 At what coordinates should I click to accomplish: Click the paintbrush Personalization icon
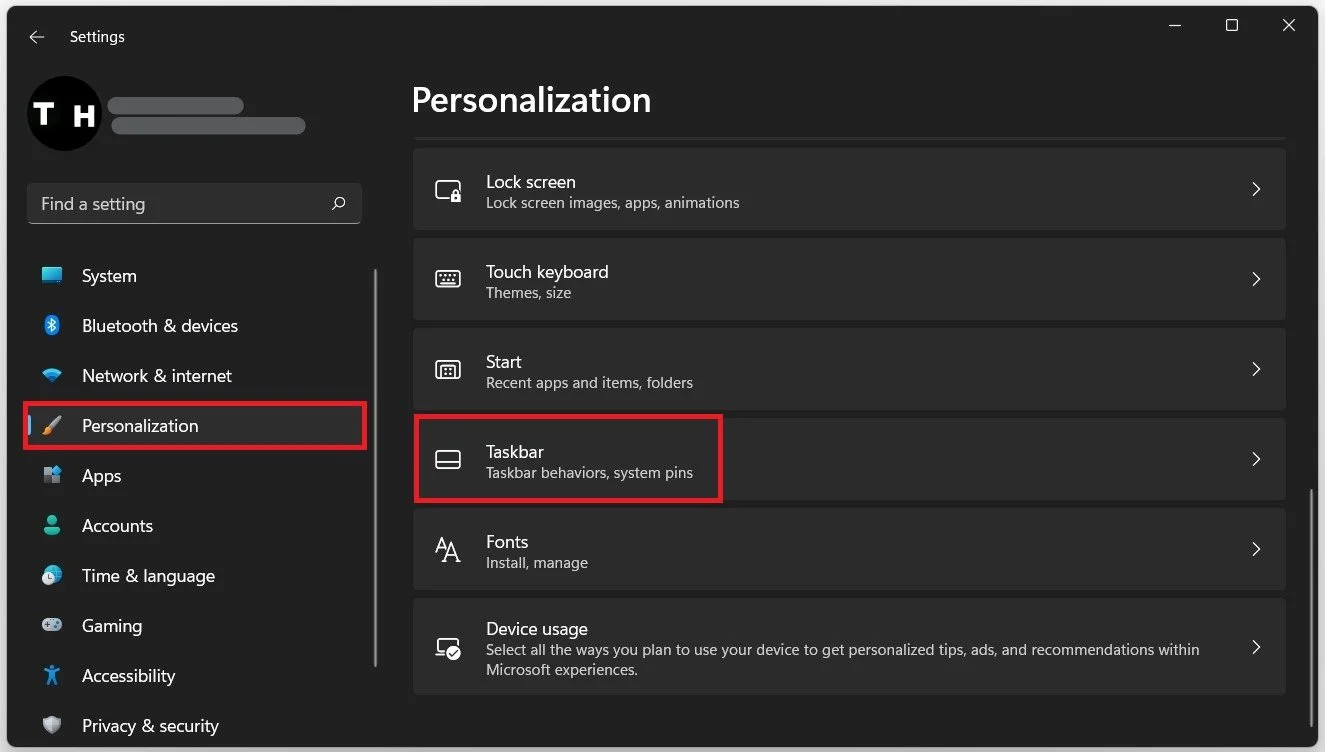(52, 426)
